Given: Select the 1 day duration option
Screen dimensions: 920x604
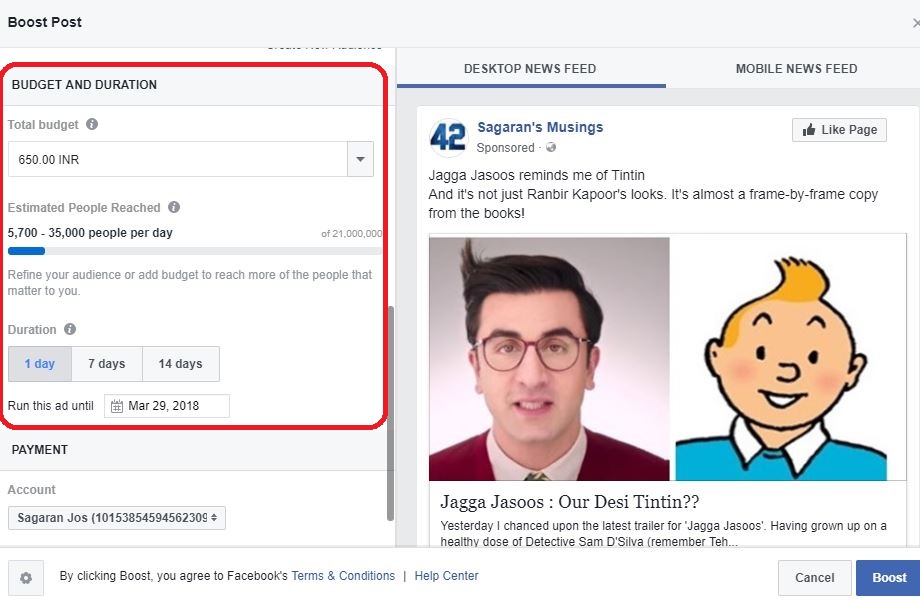Looking at the screenshot, I should pos(40,364).
